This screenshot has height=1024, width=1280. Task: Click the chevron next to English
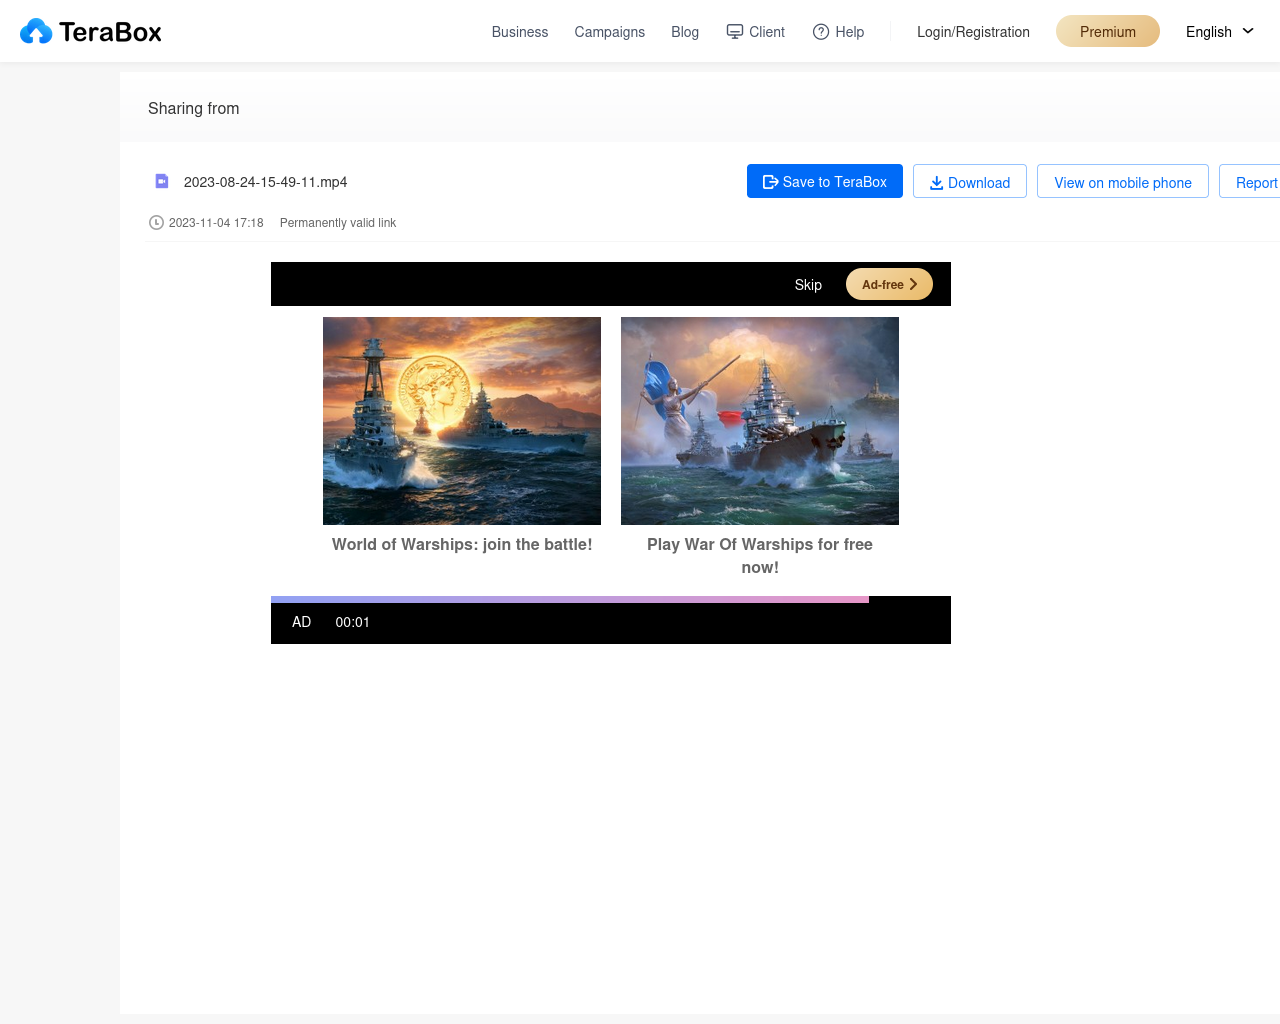click(1248, 31)
